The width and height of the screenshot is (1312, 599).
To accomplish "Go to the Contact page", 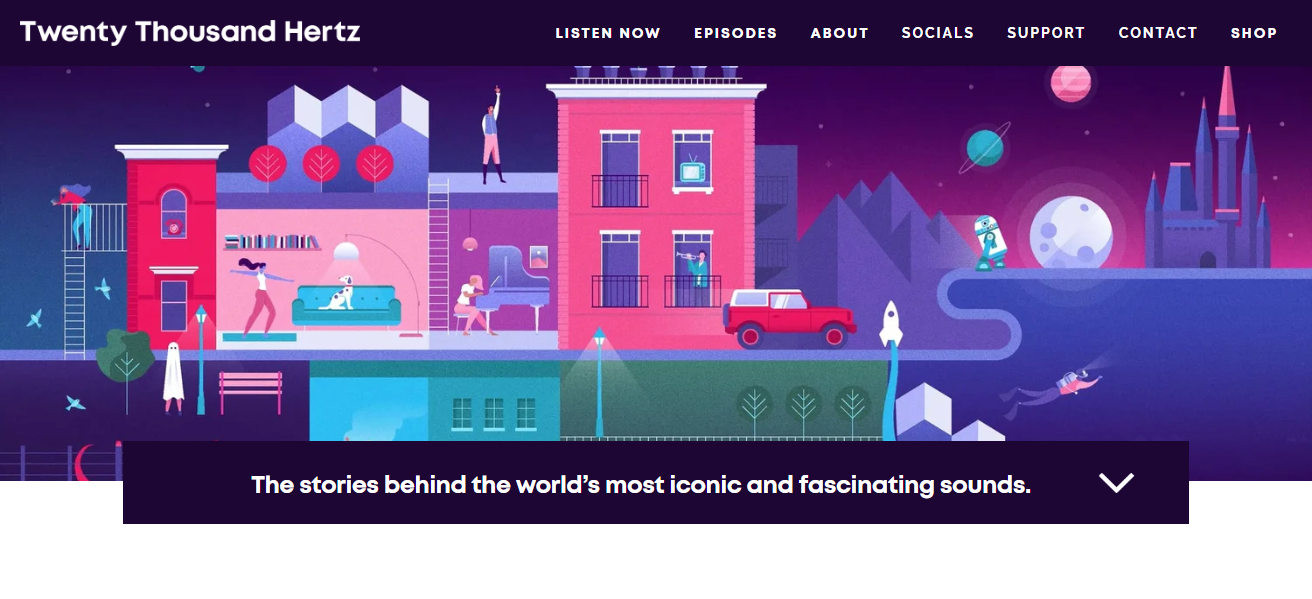I will click(x=1158, y=33).
